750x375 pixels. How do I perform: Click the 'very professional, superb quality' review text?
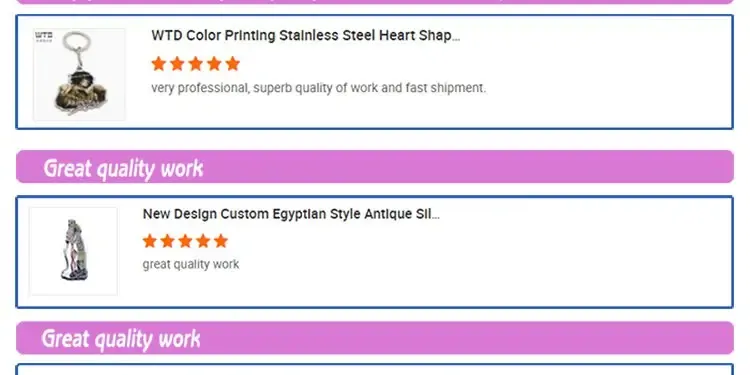click(x=319, y=88)
